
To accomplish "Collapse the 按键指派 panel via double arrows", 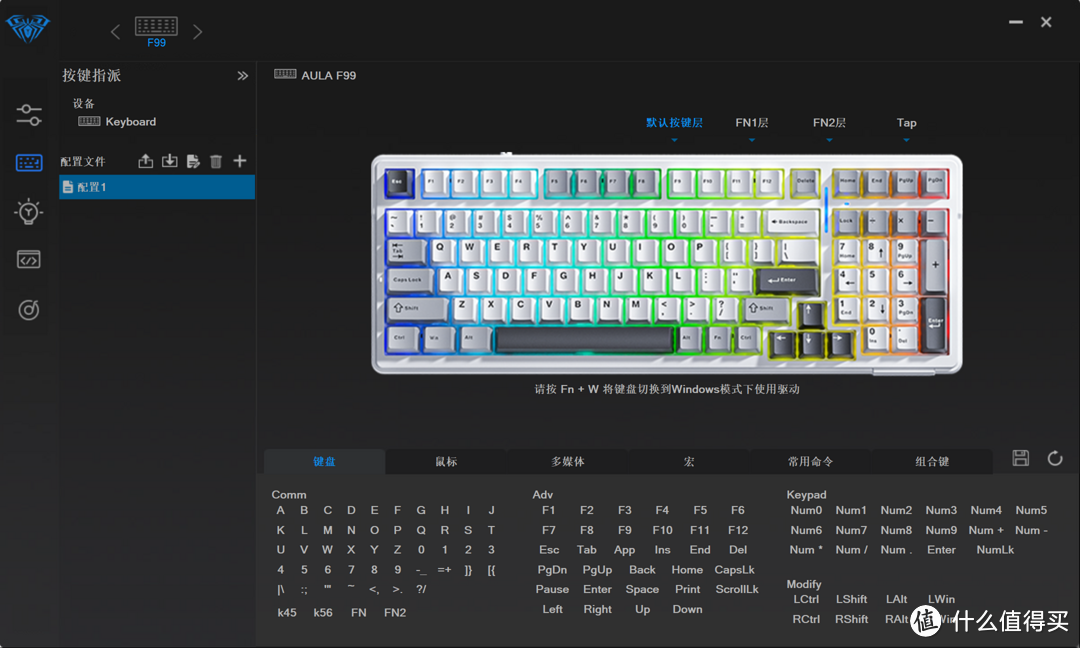I will coord(242,74).
